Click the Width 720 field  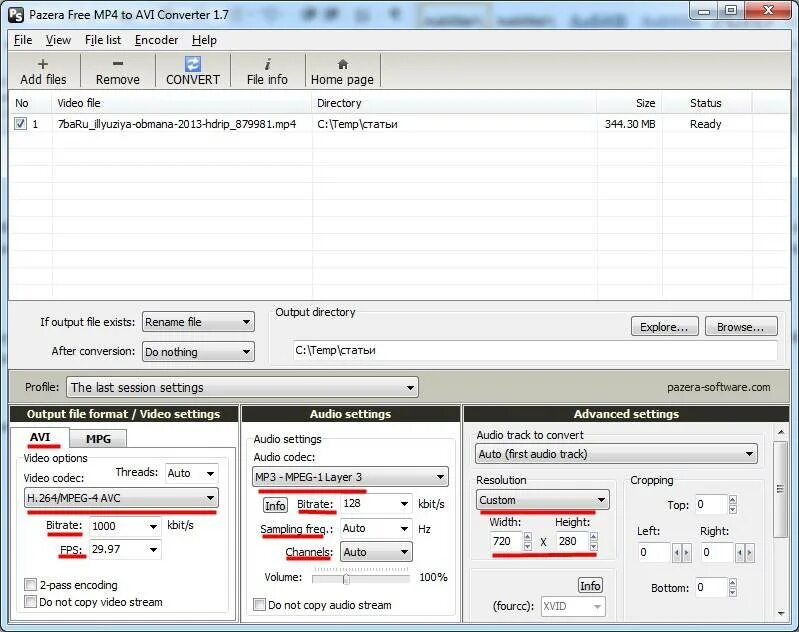tap(507, 541)
